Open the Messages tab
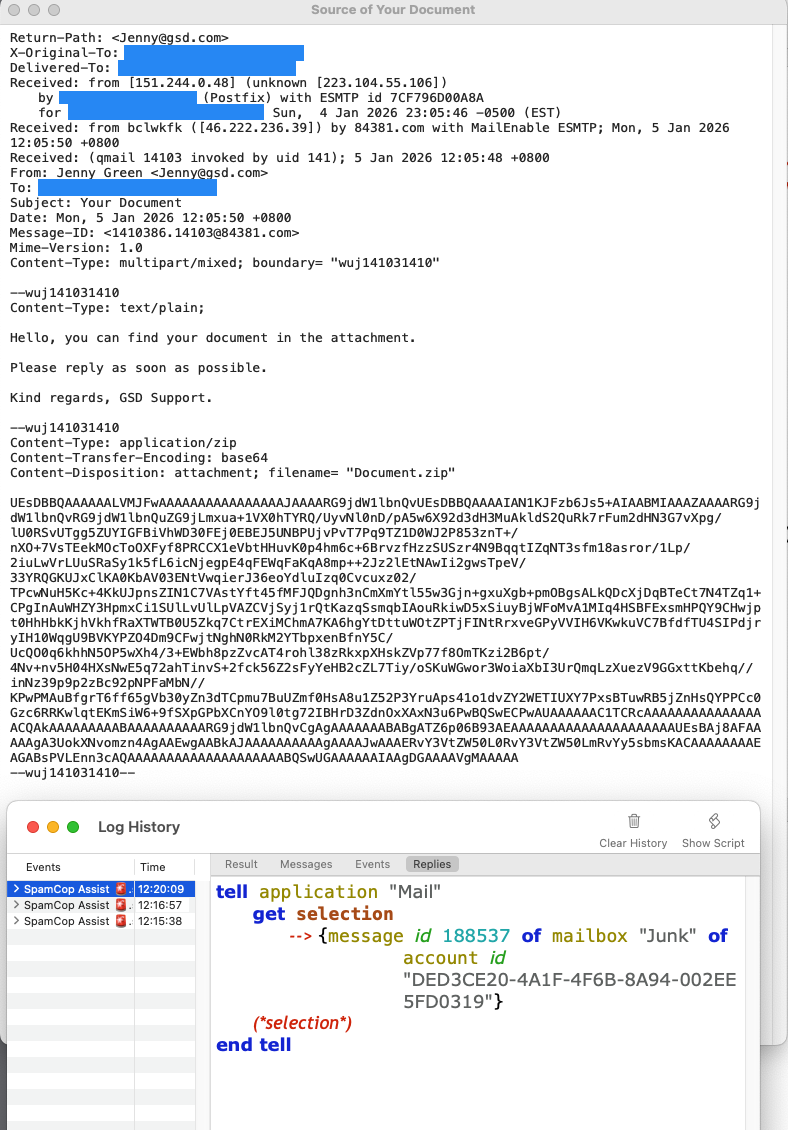The image size is (788, 1130). (x=306, y=864)
